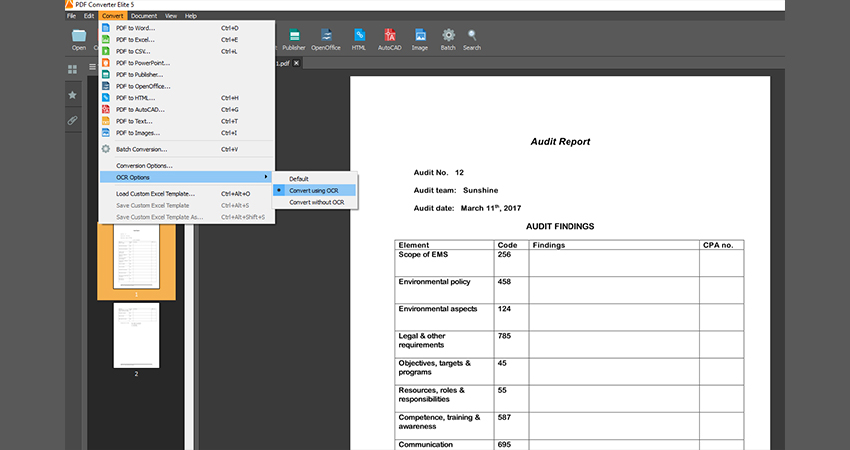The image size is (850, 450).
Task: Open the bookmarks star panel
Action: click(72, 95)
